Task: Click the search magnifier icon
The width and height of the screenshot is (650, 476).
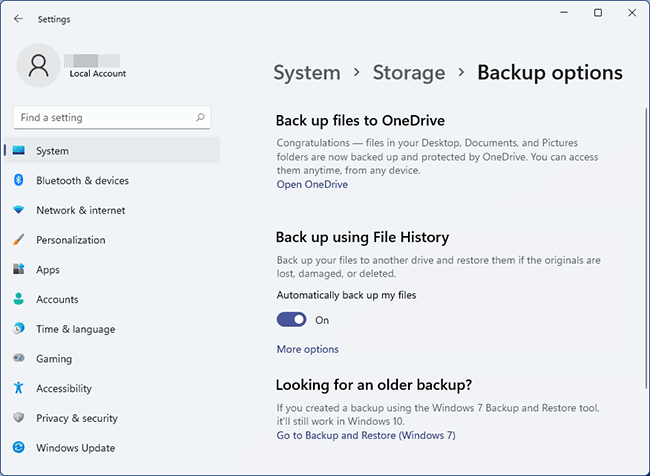Action: tap(201, 118)
